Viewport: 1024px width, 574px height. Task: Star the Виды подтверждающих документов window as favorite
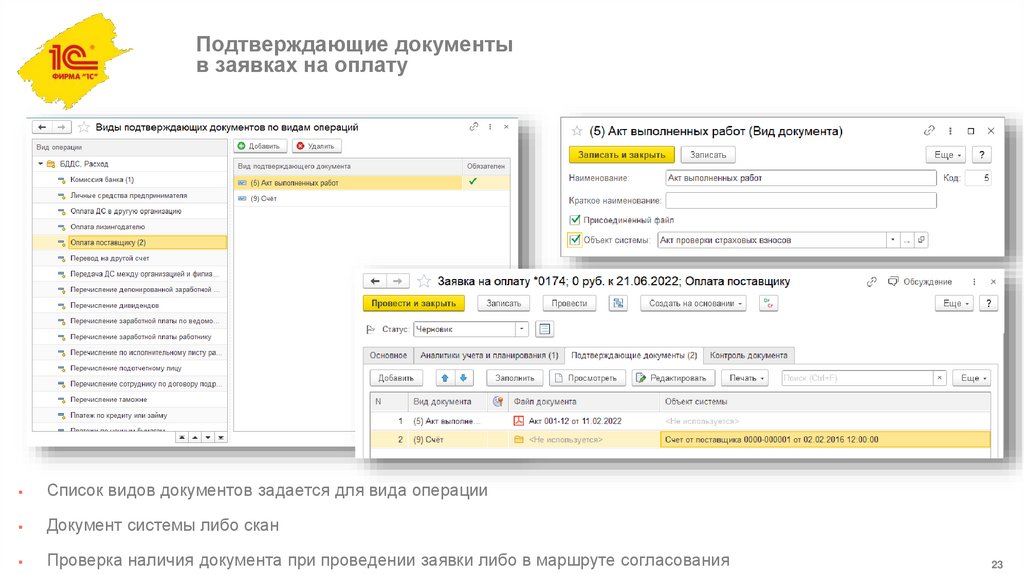[84, 127]
